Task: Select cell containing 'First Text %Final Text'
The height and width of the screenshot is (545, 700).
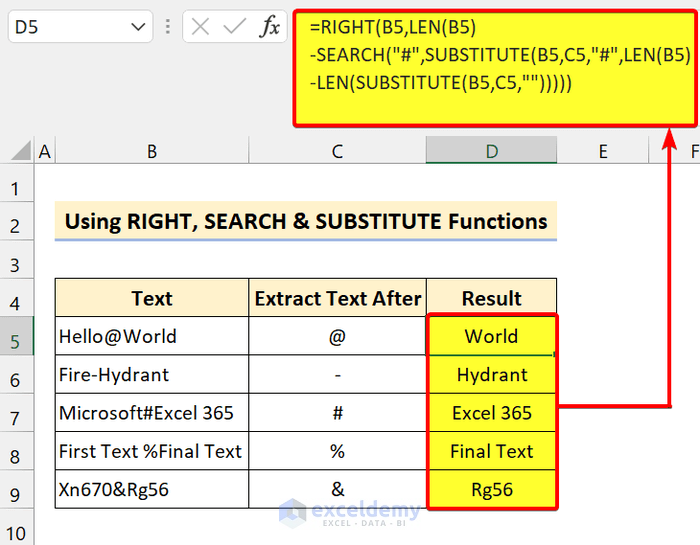Action: [152, 451]
